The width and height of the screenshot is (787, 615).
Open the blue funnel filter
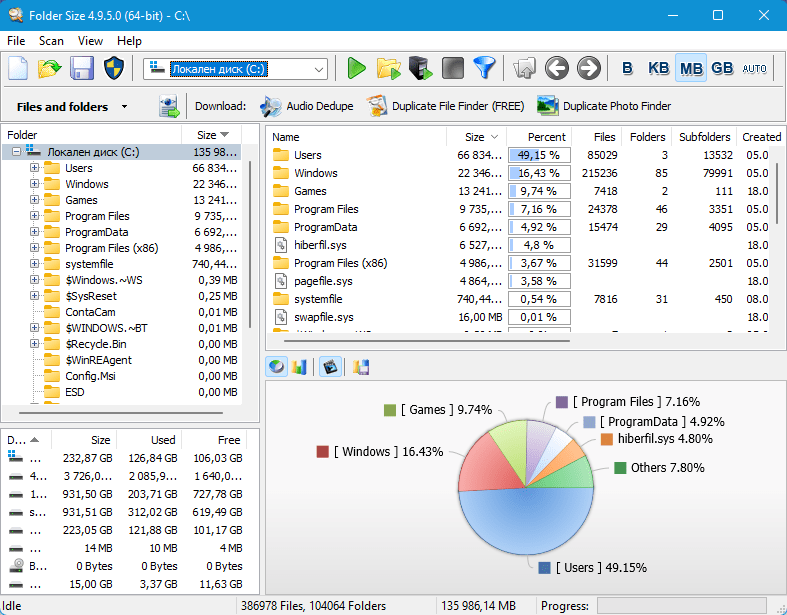click(x=484, y=68)
